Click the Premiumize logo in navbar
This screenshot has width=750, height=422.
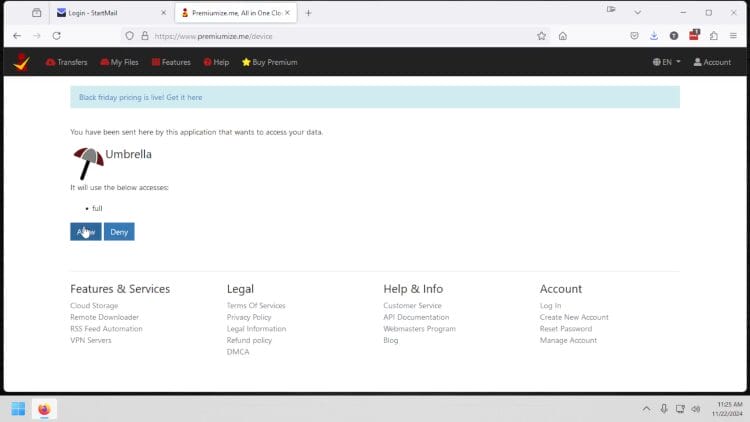[x=21, y=62]
